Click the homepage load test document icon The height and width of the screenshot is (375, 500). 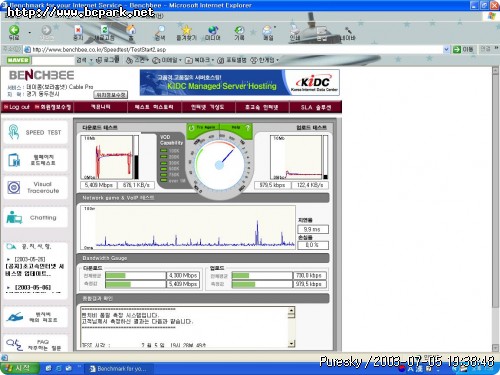click(x=14, y=160)
